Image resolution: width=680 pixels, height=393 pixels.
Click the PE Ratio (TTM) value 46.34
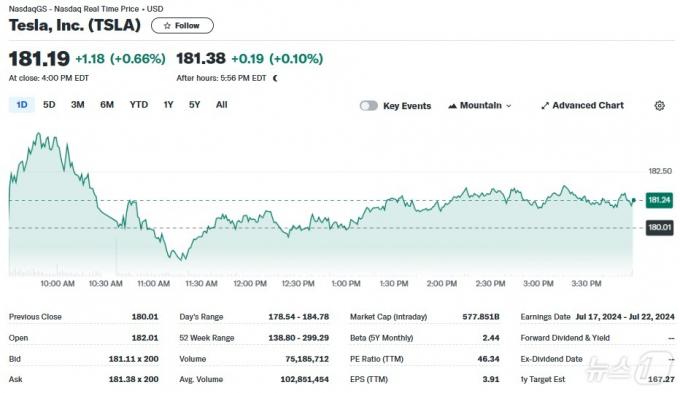(x=488, y=359)
